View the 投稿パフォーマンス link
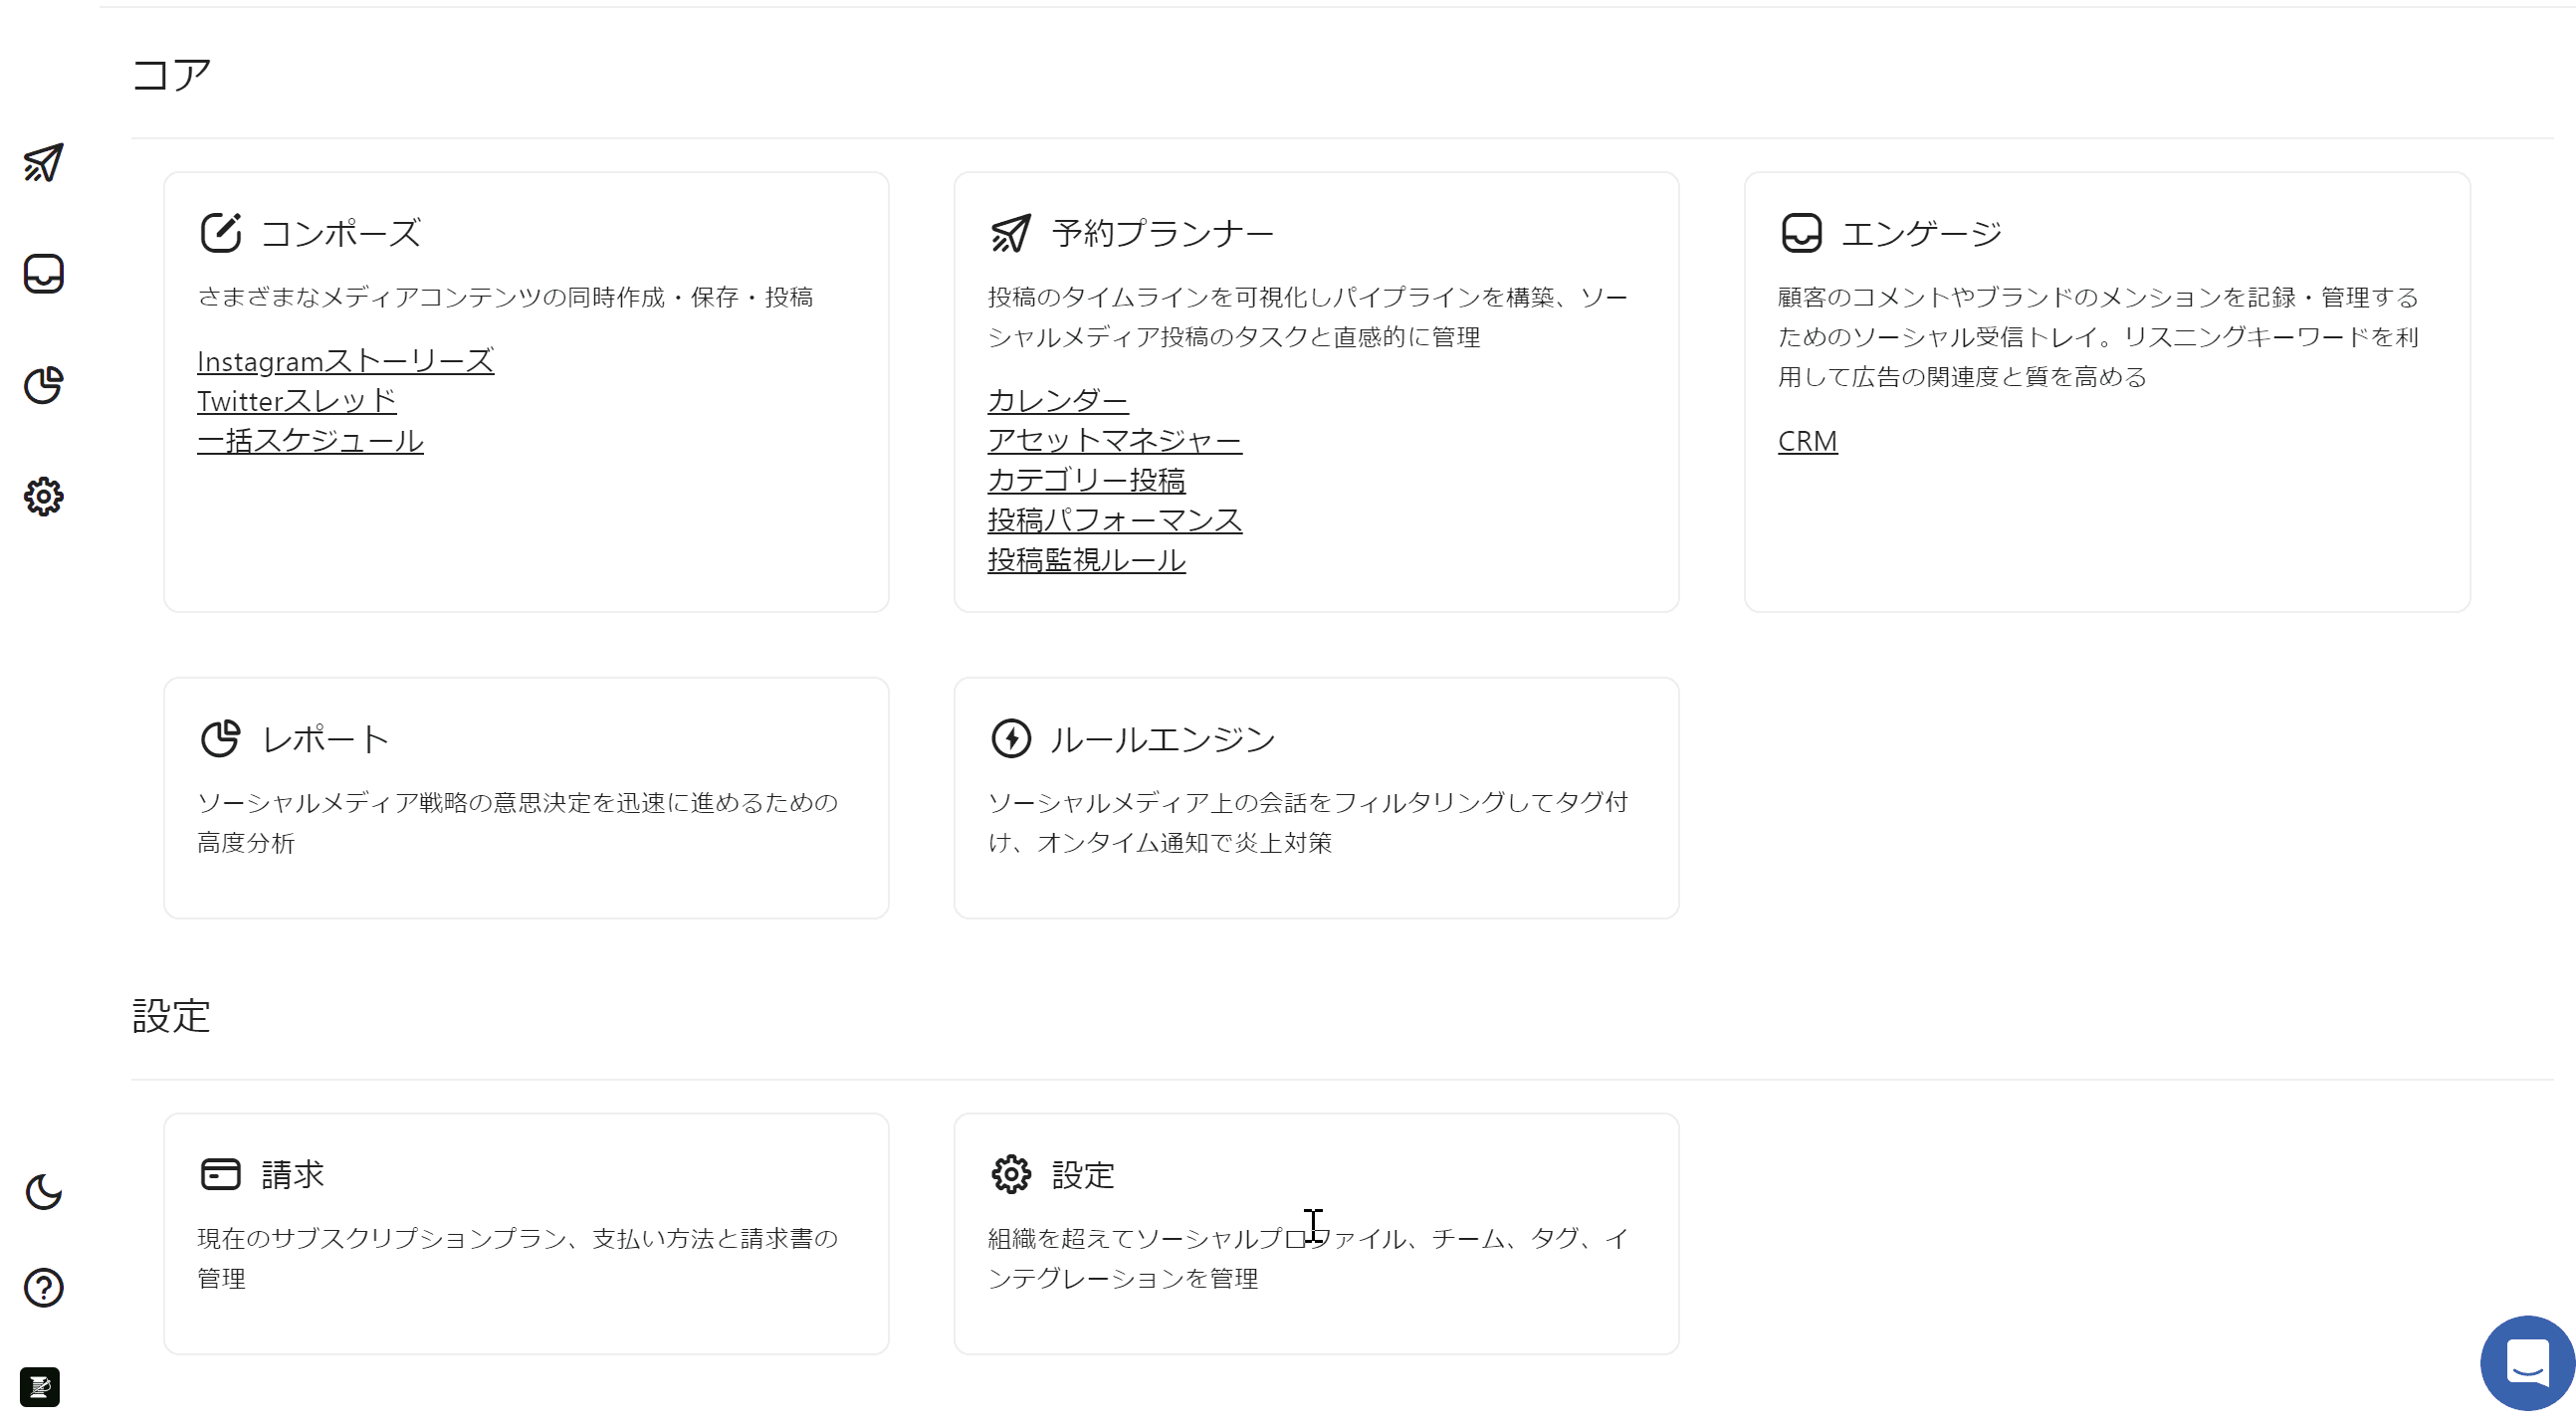This screenshot has height=1425, width=2576. click(1114, 521)
